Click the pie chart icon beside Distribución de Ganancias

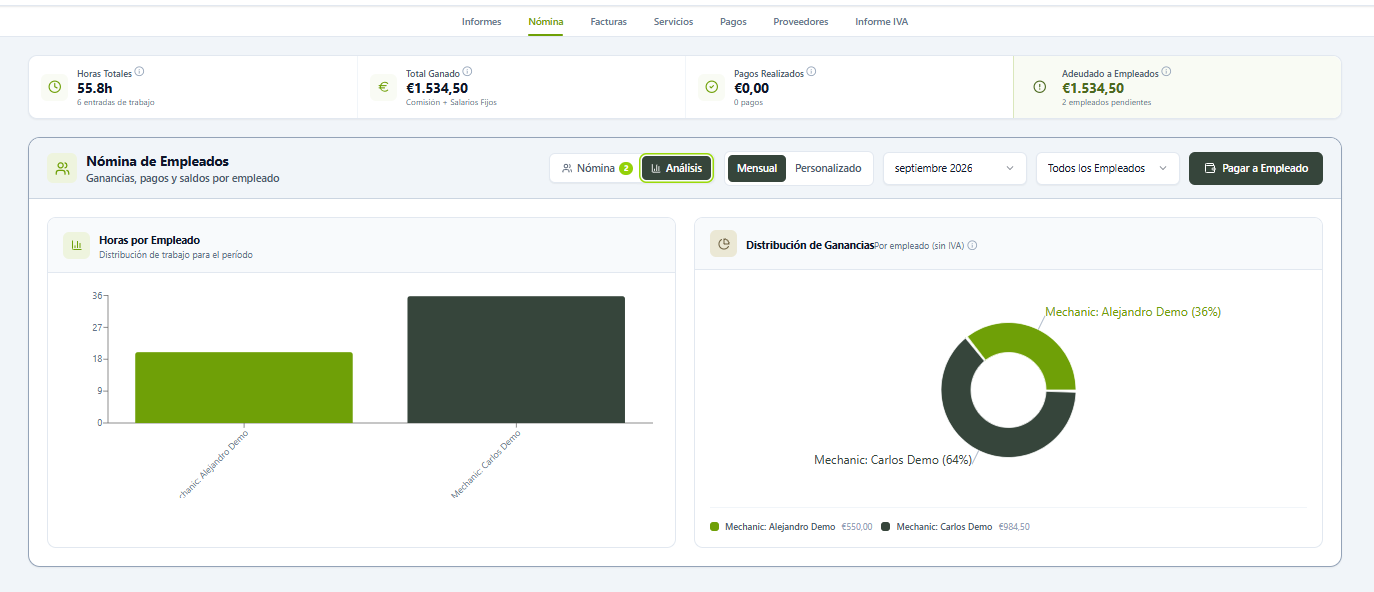tap(723, 245)
